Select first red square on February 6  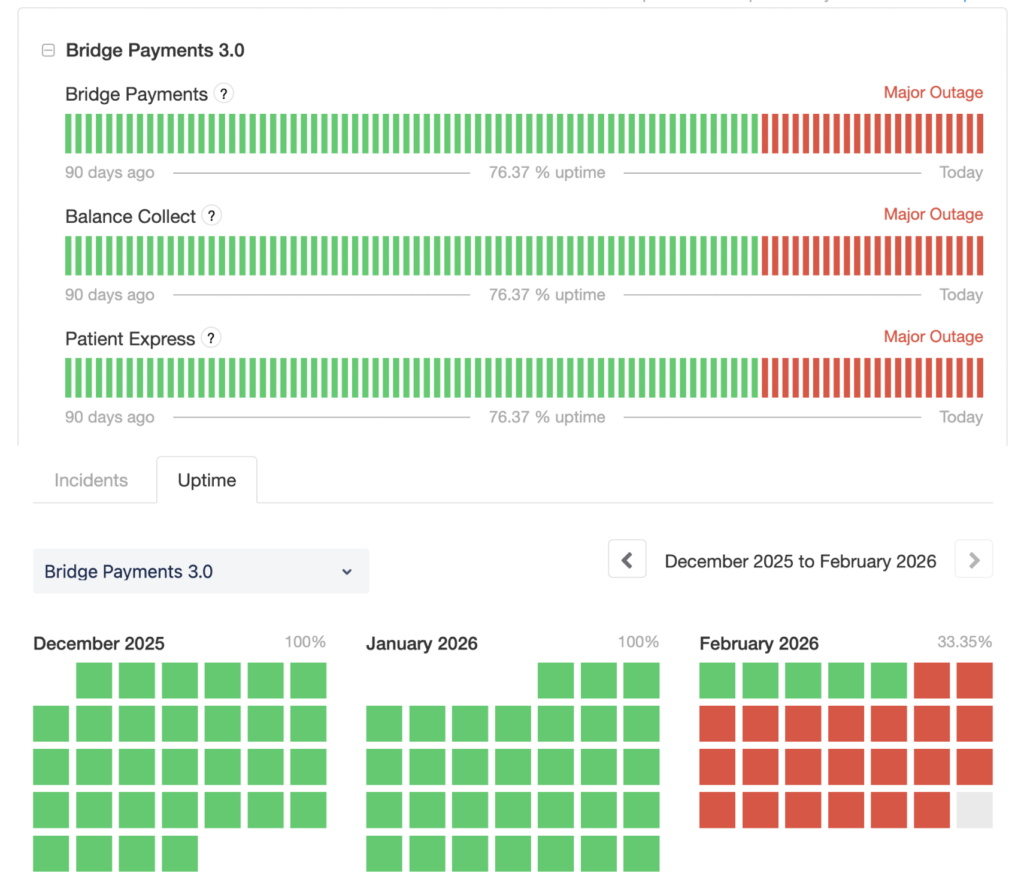[x=931, y=680]
